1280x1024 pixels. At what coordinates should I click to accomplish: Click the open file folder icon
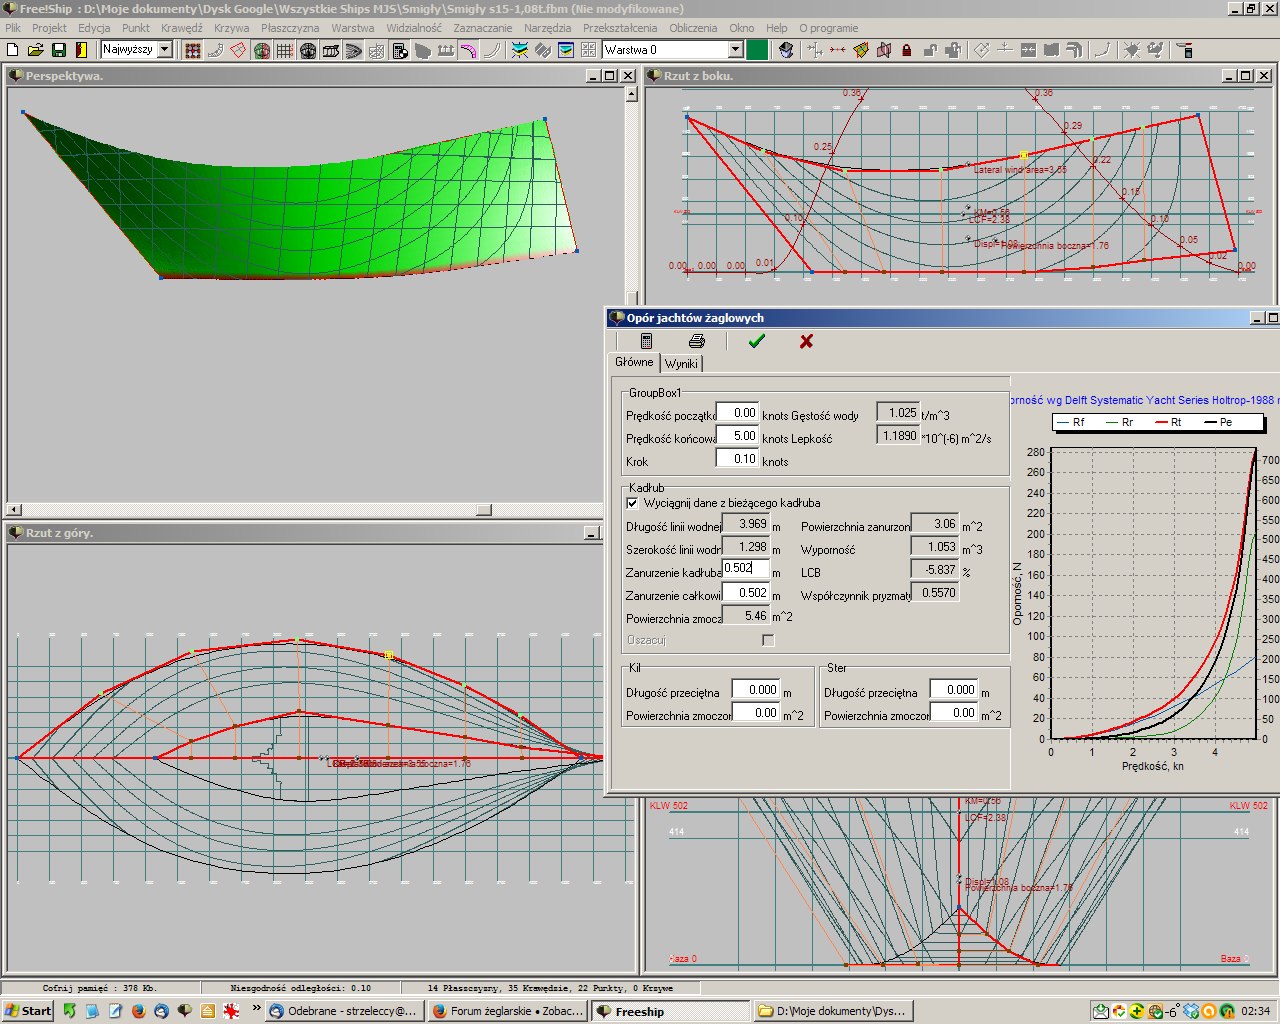[x=35, y=50]
